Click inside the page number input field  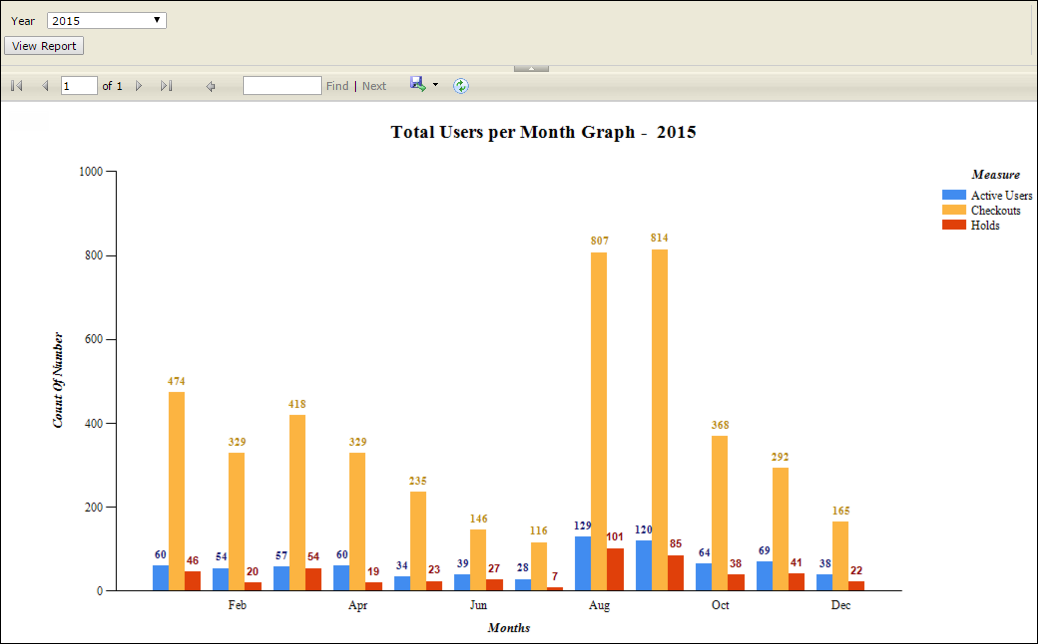click(79, 85)
